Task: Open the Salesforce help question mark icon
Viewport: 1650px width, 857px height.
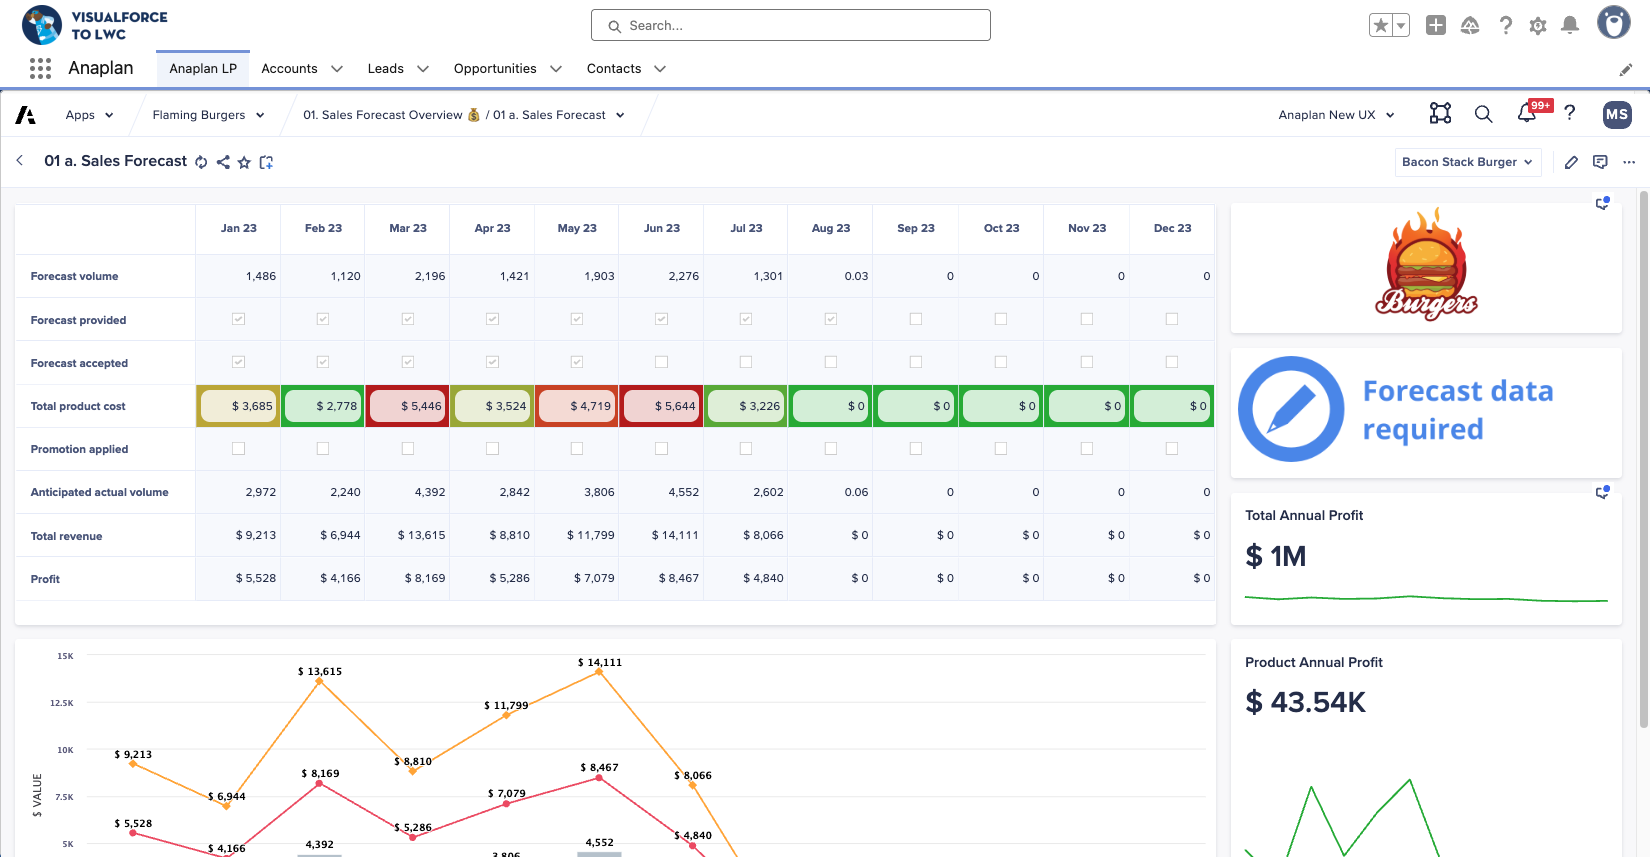Action: (x=1505, y=26)
